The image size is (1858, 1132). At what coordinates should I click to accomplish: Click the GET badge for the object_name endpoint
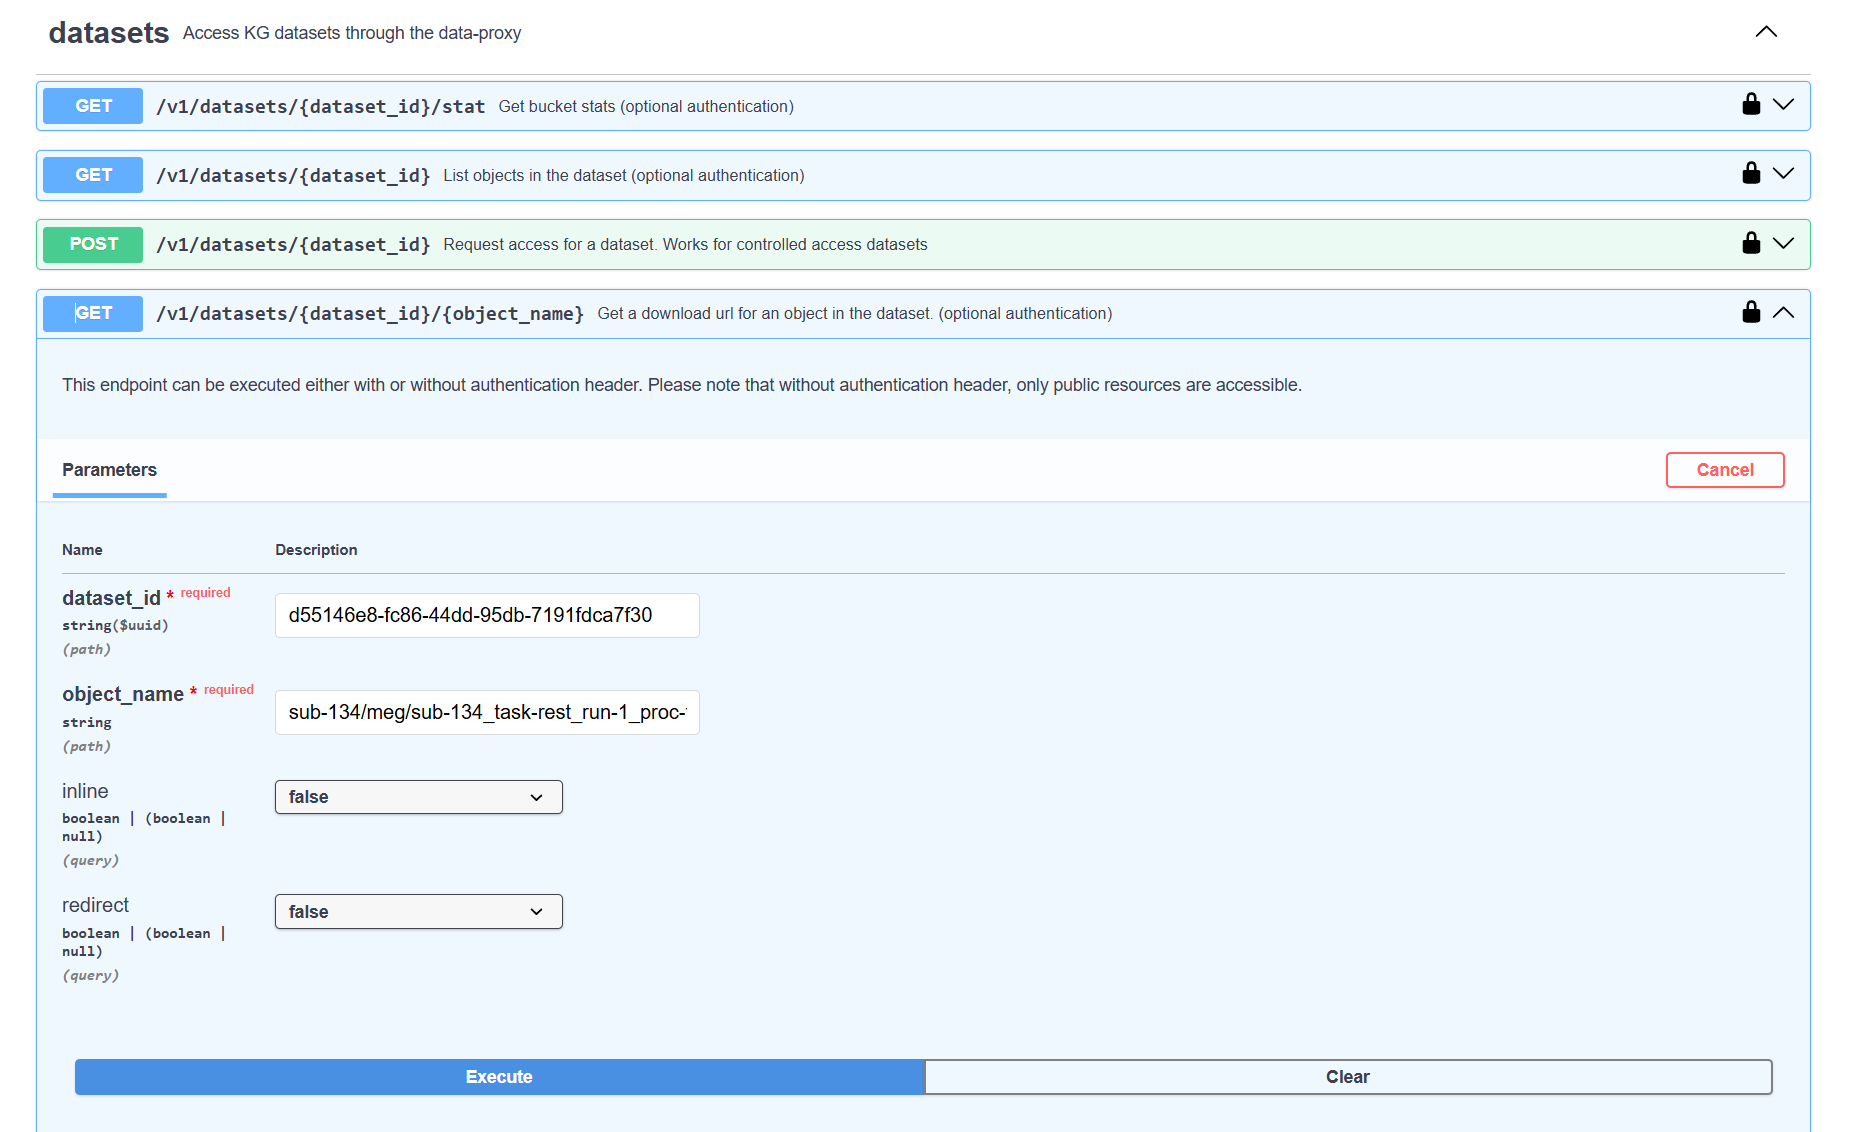93,313
